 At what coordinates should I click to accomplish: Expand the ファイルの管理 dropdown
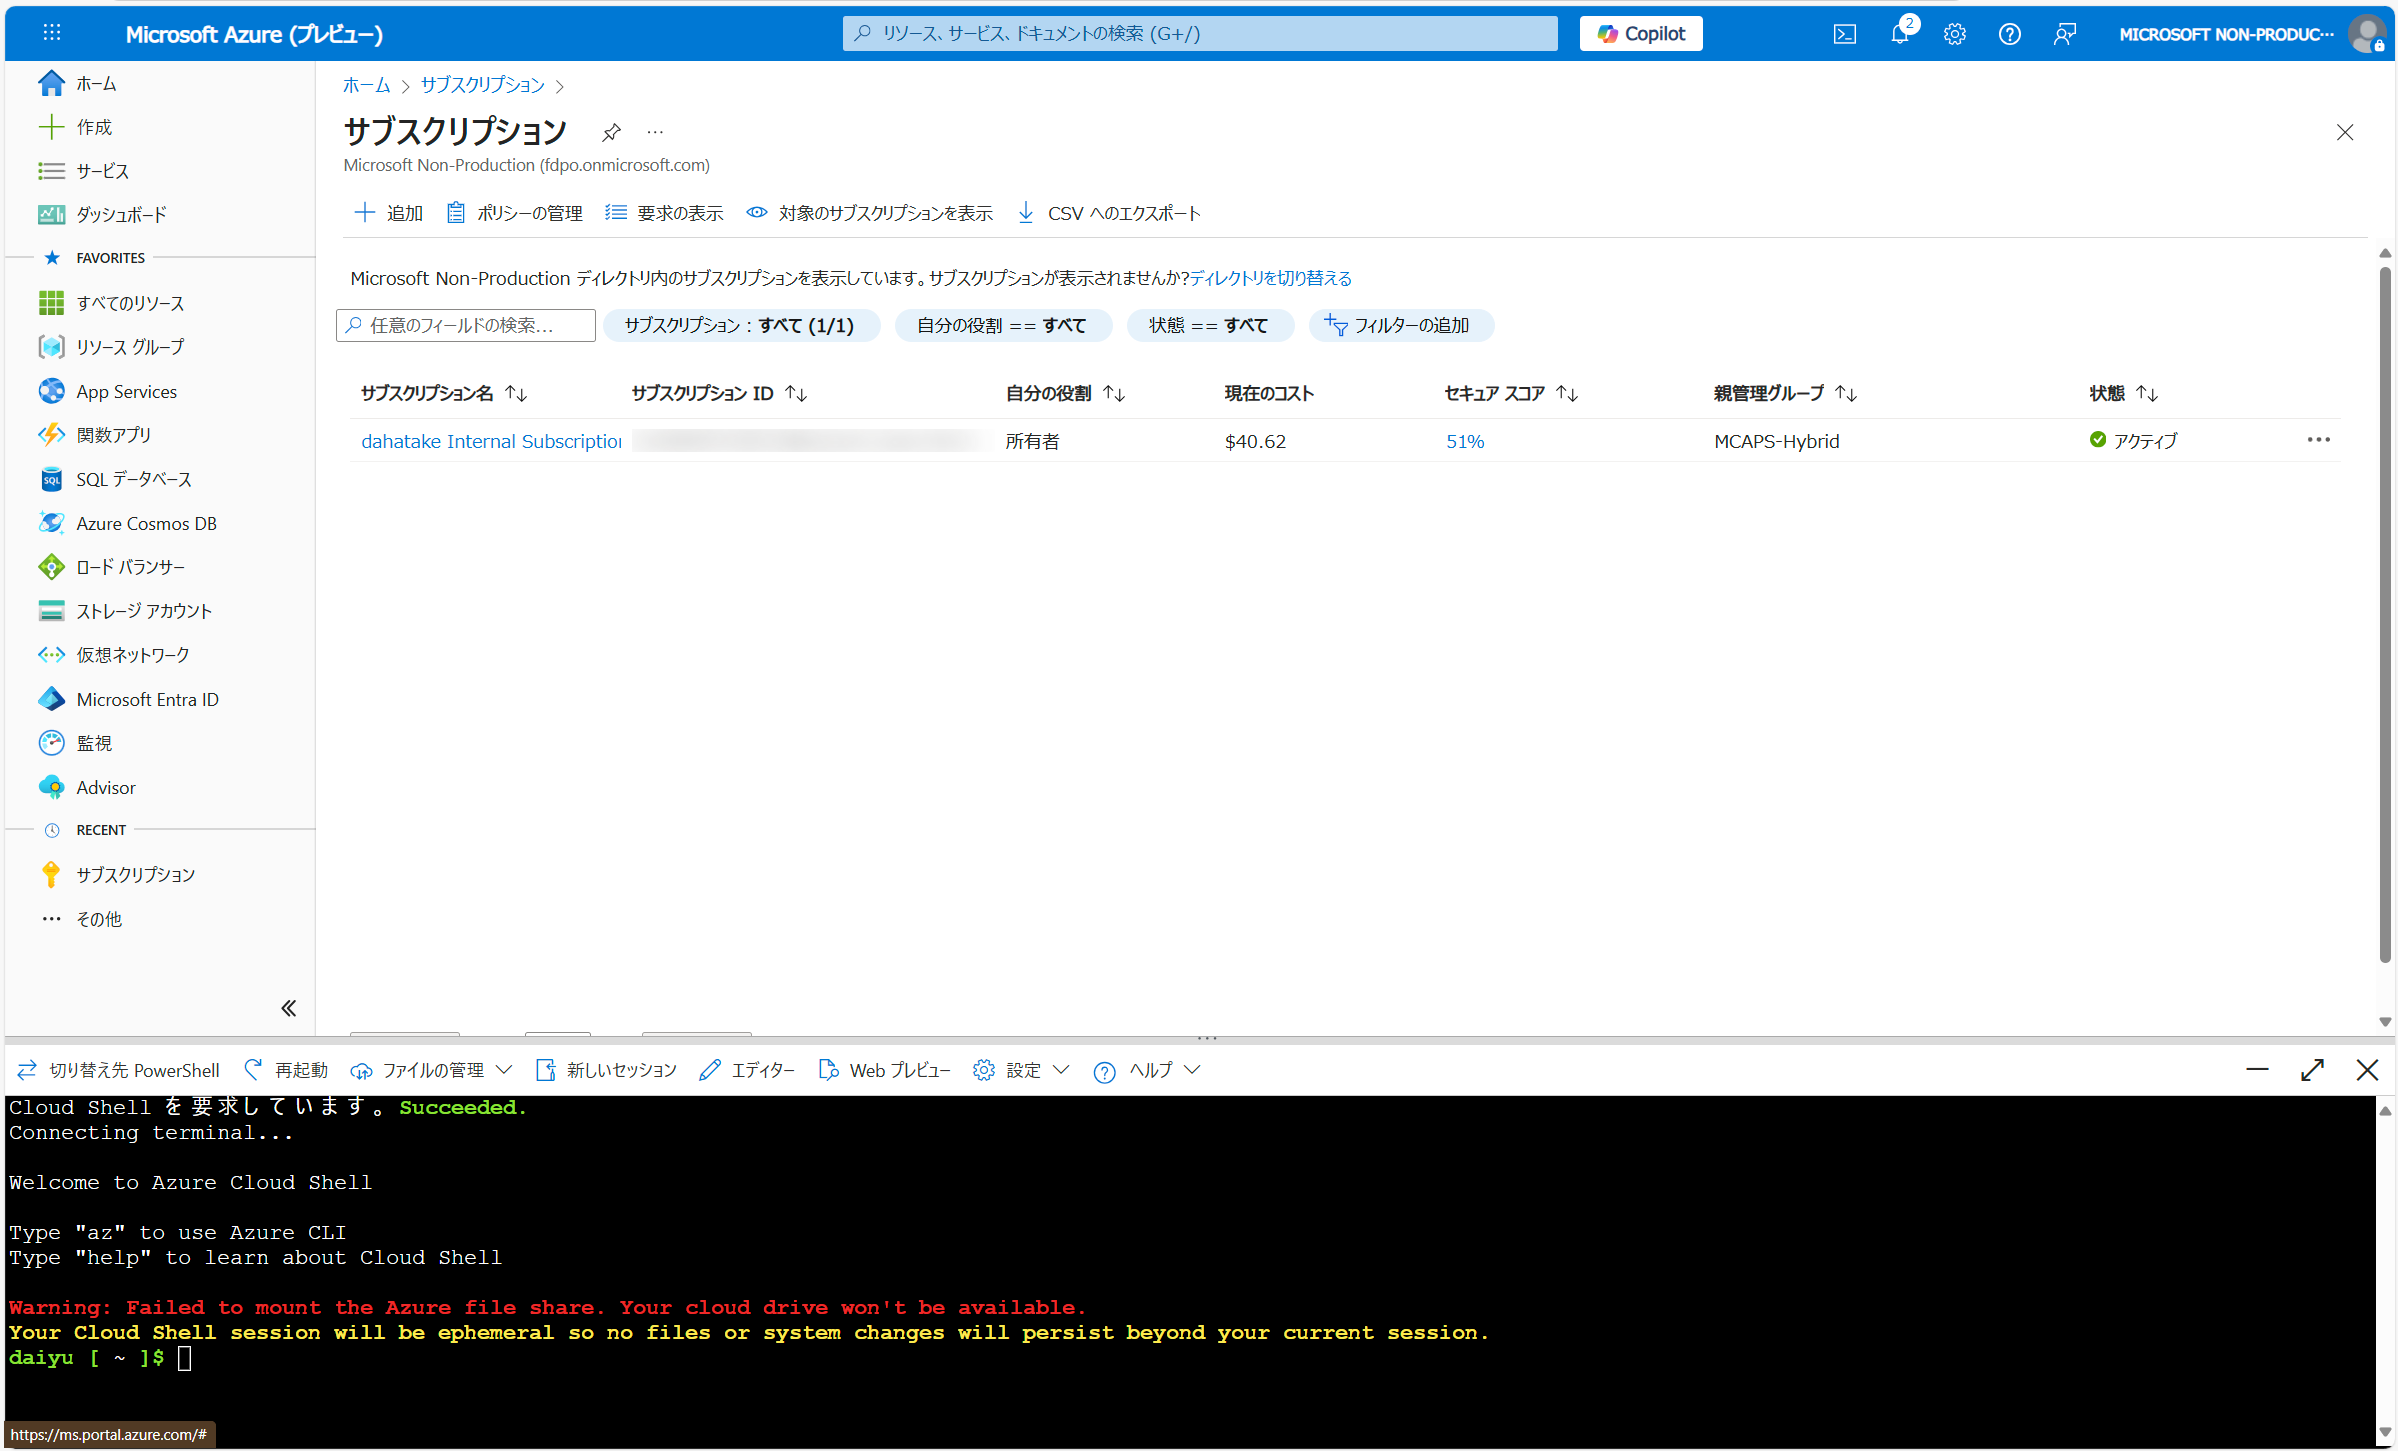[506, 1069]
